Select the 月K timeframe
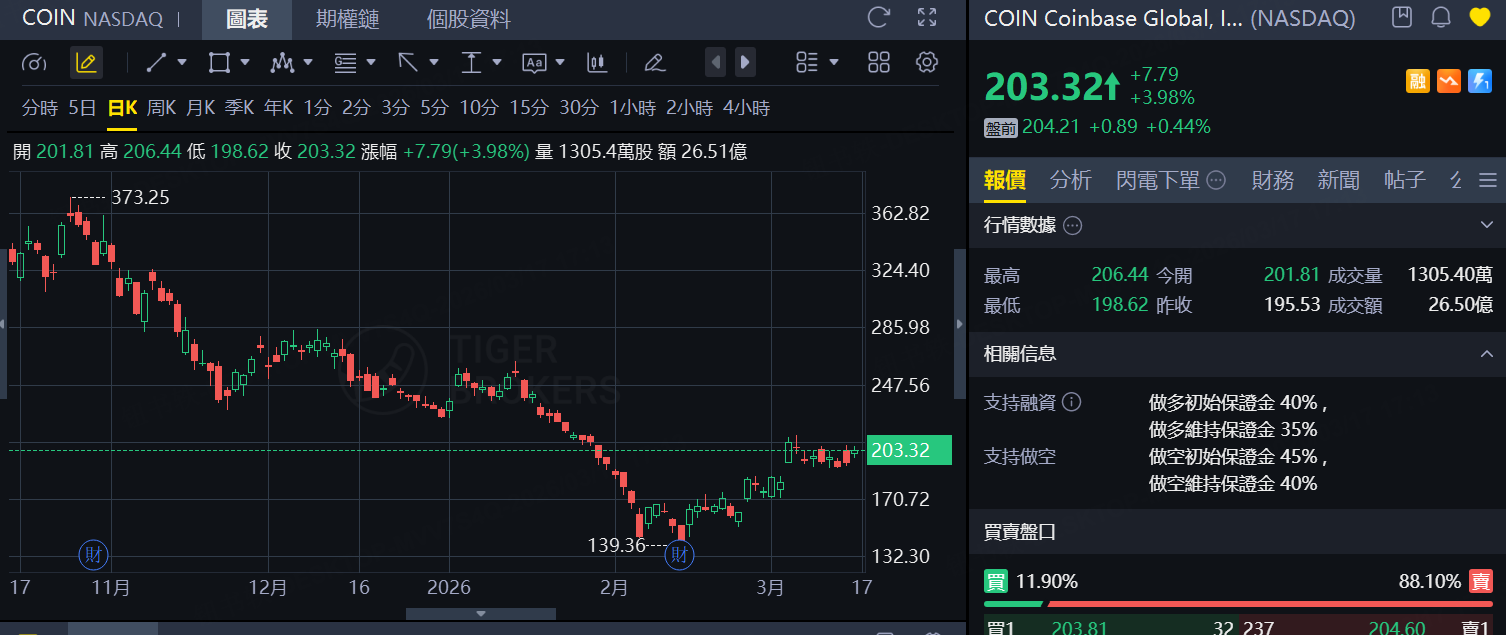 (x=201, y=107)
